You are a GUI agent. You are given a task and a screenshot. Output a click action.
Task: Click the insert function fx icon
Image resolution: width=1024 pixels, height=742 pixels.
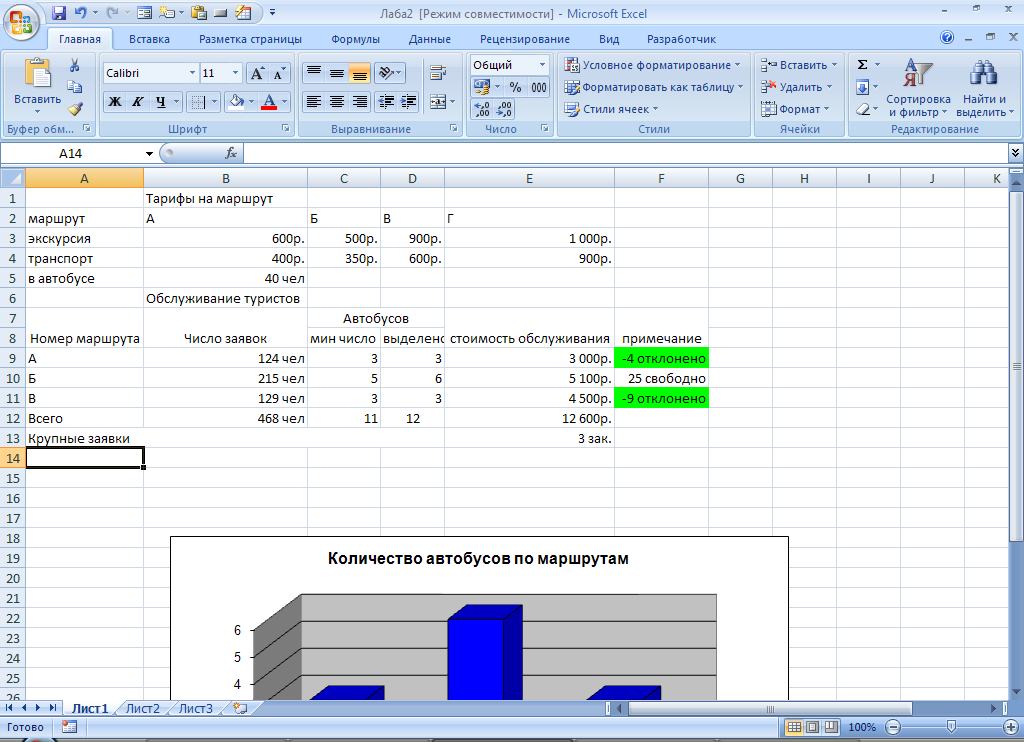[231, 153]
